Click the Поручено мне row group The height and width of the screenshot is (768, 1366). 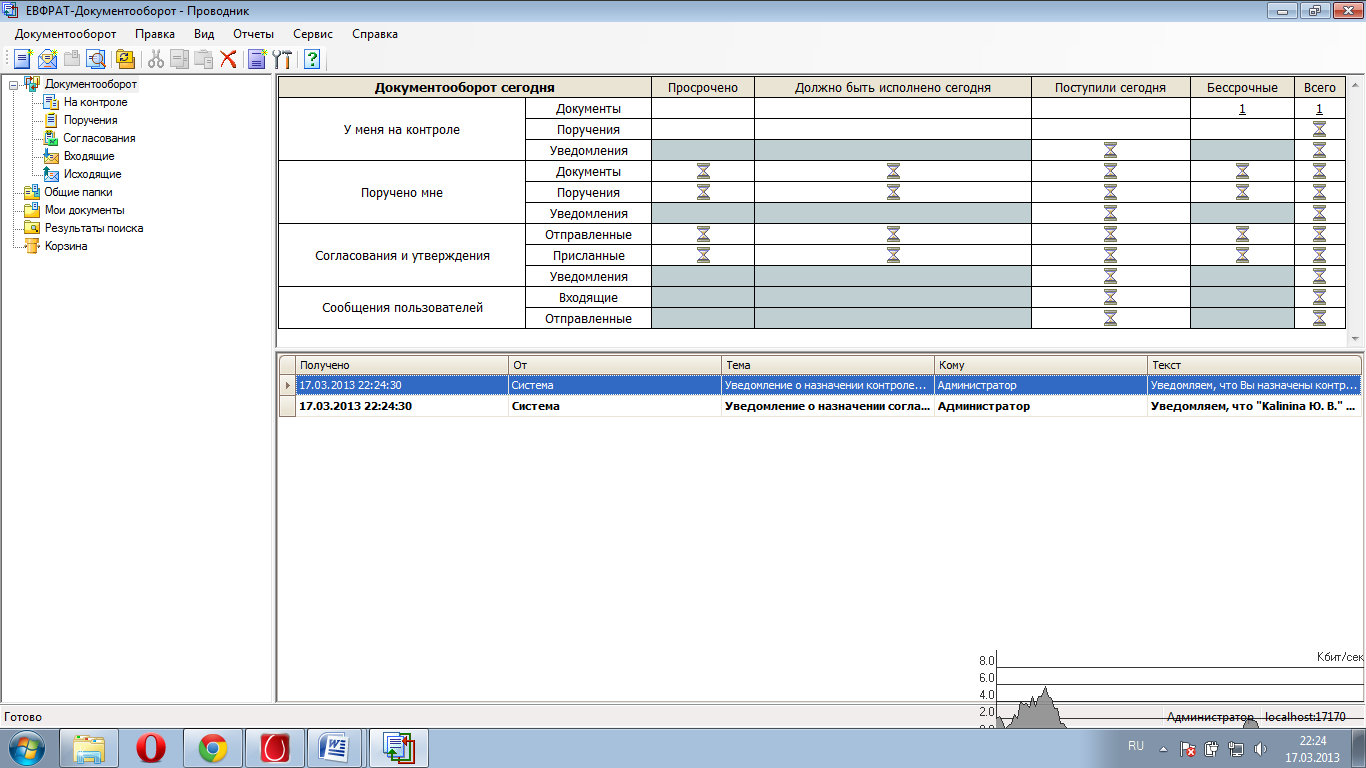point(401,193)
